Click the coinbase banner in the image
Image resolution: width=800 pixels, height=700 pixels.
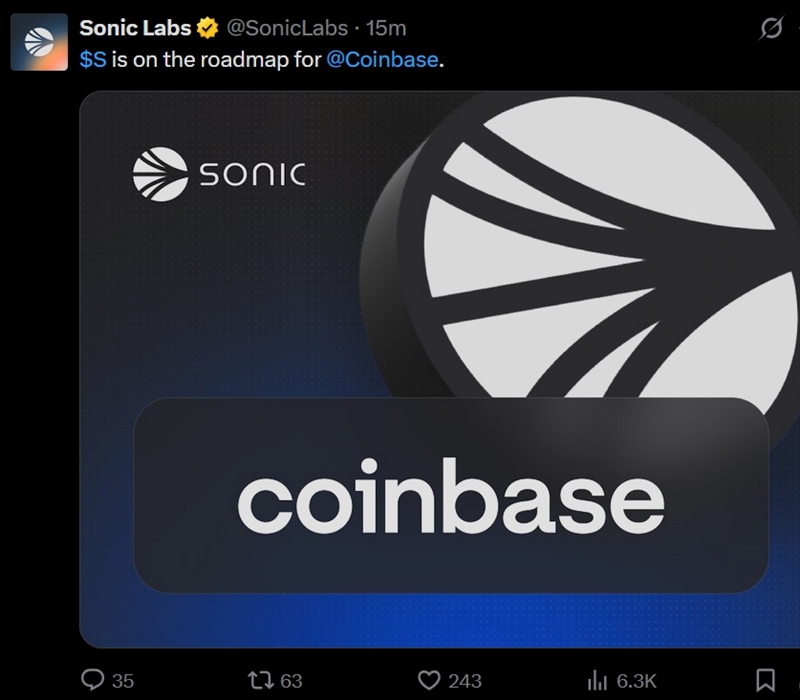pos(450,495)
